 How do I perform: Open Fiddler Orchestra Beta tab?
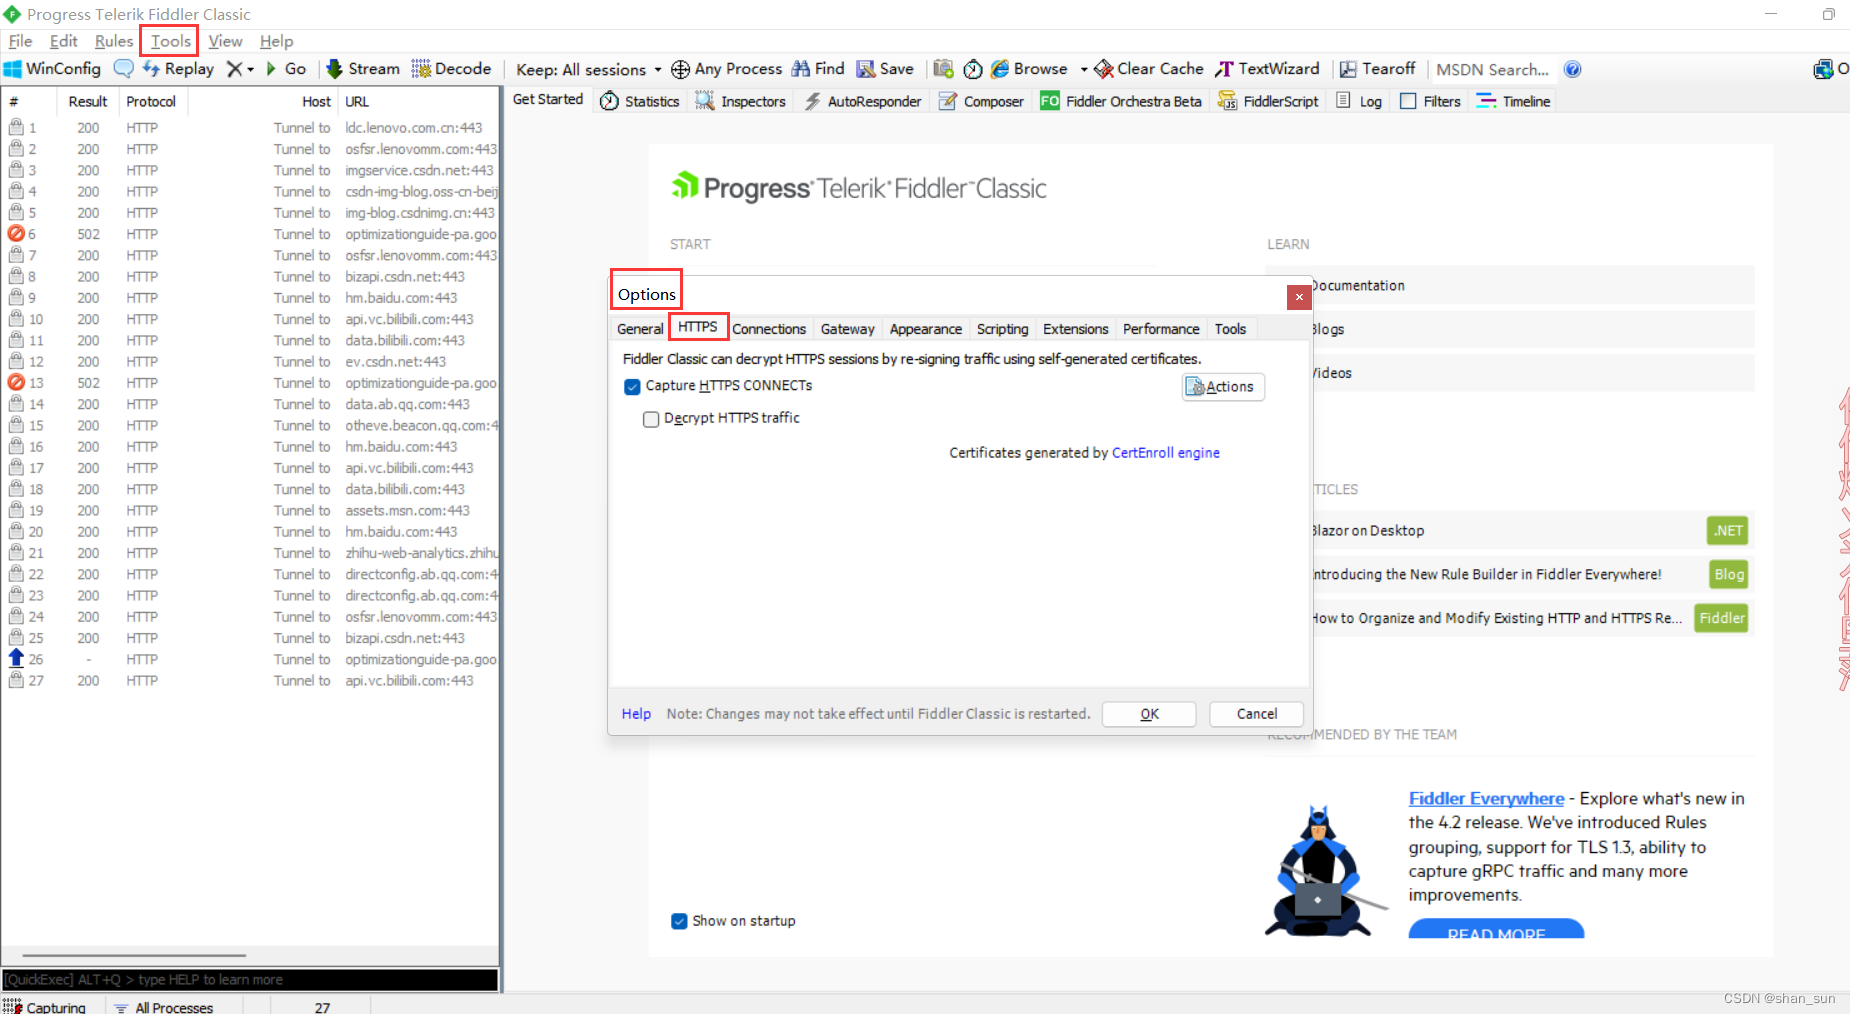pyautogui.click(x=1121, y=101)
